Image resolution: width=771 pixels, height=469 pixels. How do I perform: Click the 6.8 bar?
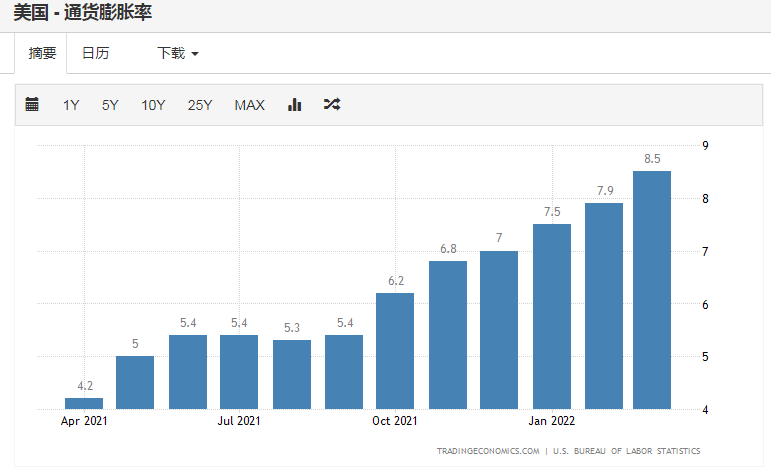pos(448,335)
